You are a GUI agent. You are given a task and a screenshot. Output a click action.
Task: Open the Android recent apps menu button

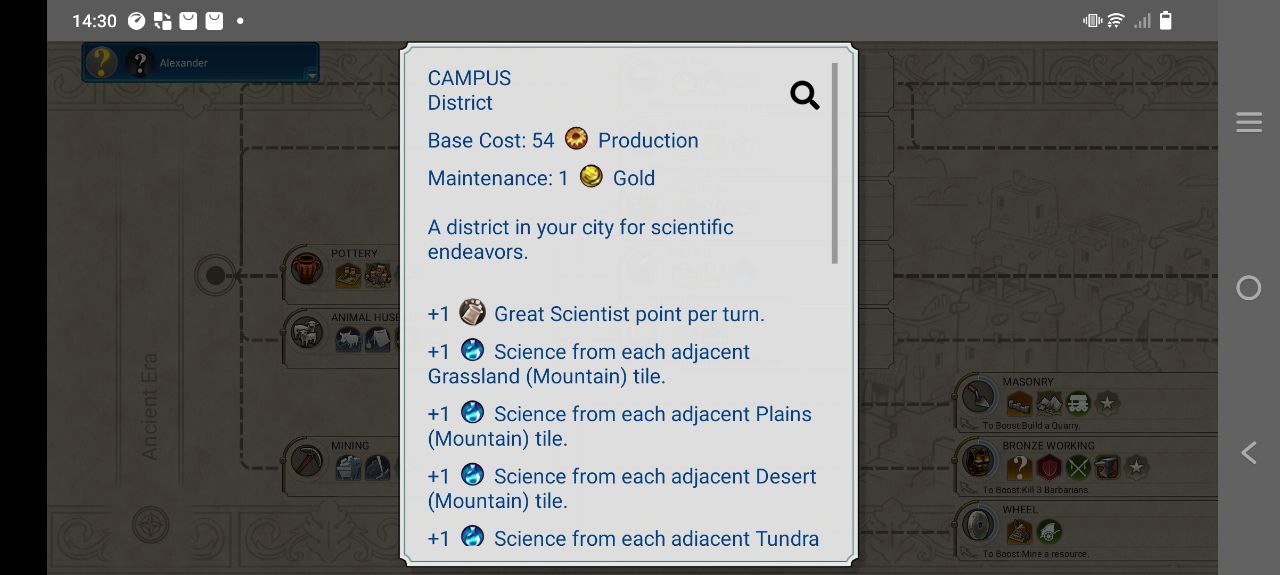(x=1249, y=122)
